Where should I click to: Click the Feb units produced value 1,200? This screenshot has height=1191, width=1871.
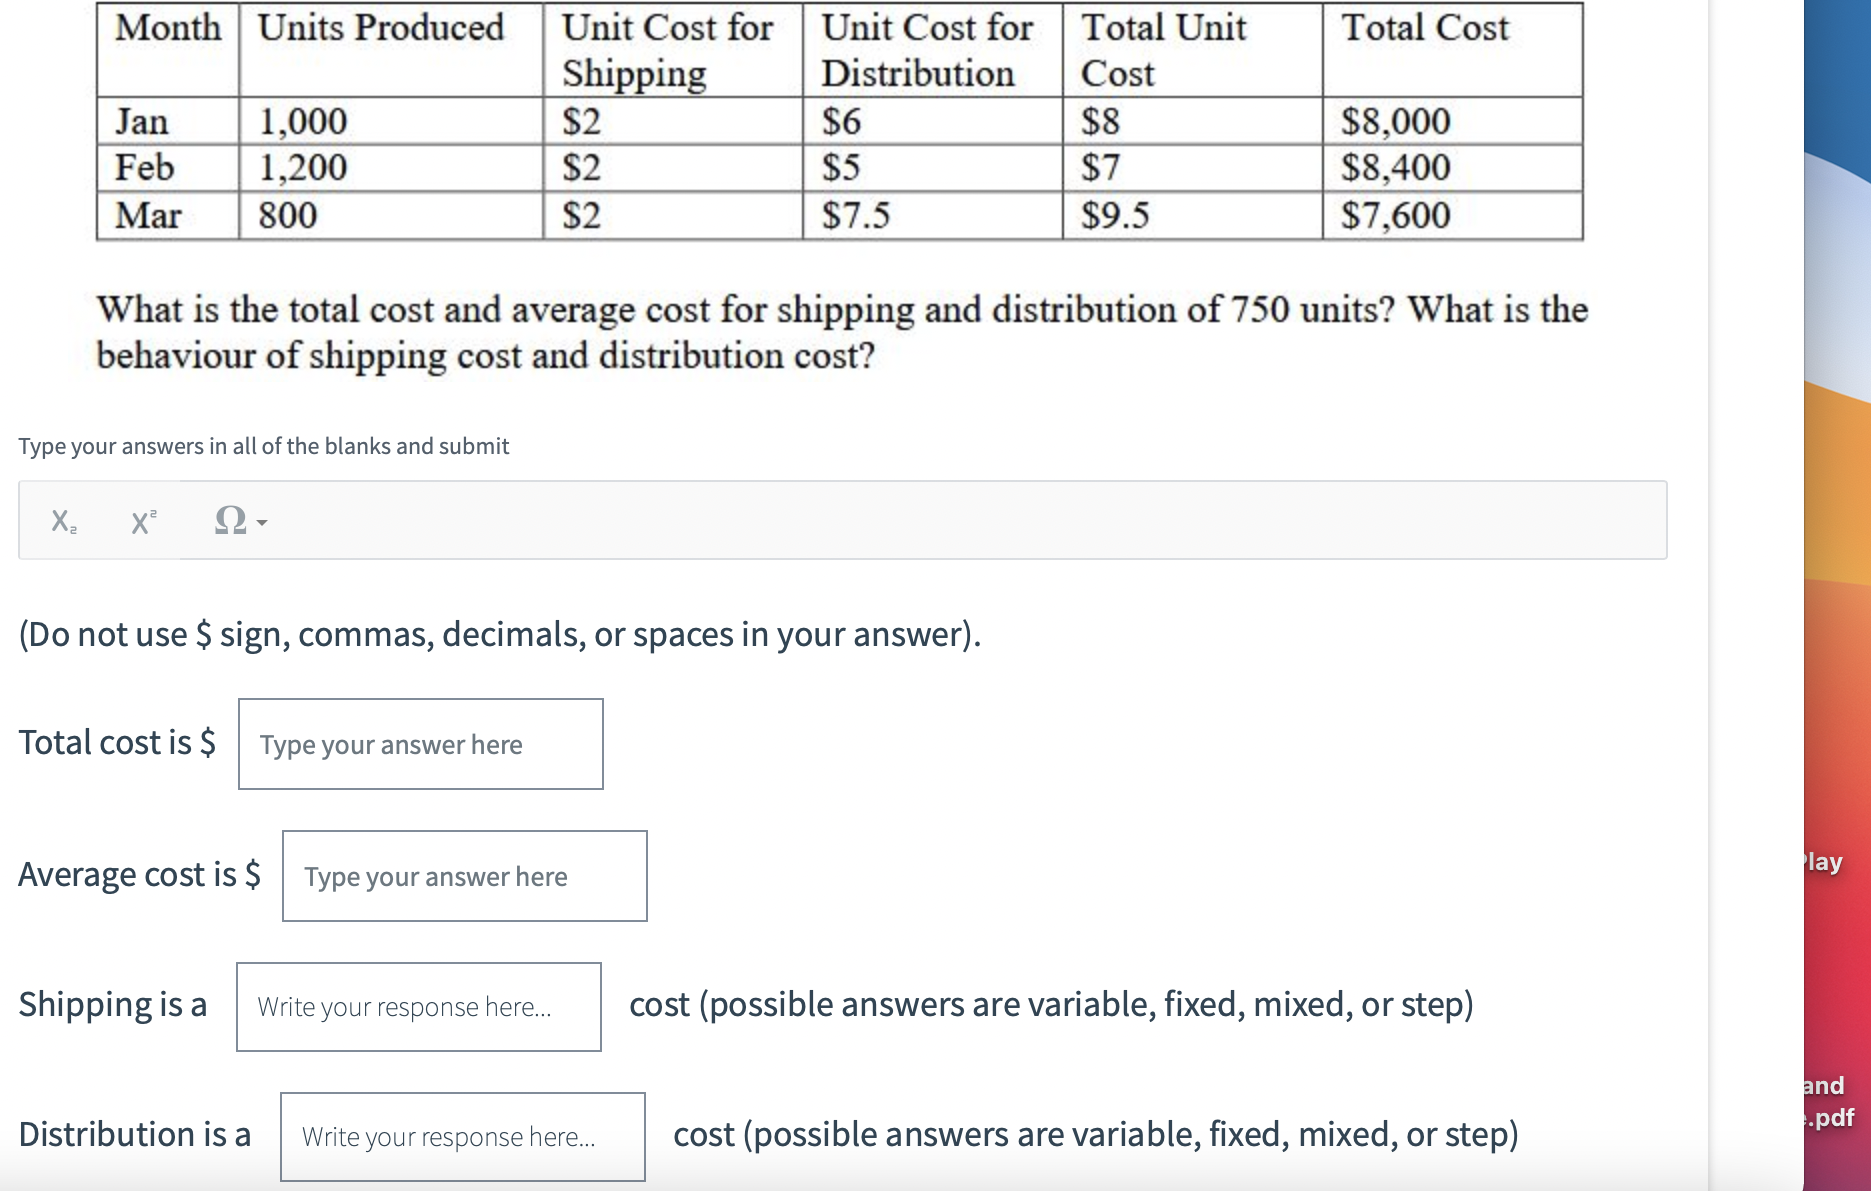pos(305,167)
